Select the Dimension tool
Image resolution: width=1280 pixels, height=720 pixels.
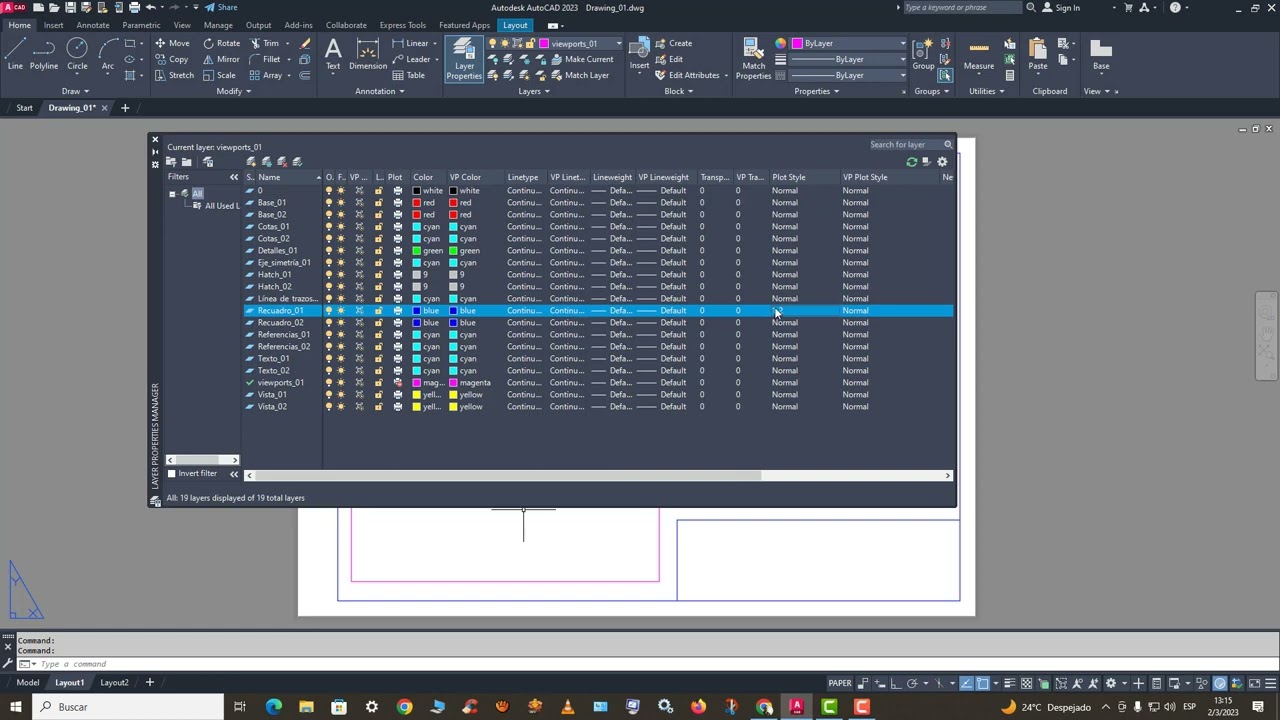(368, 55)
